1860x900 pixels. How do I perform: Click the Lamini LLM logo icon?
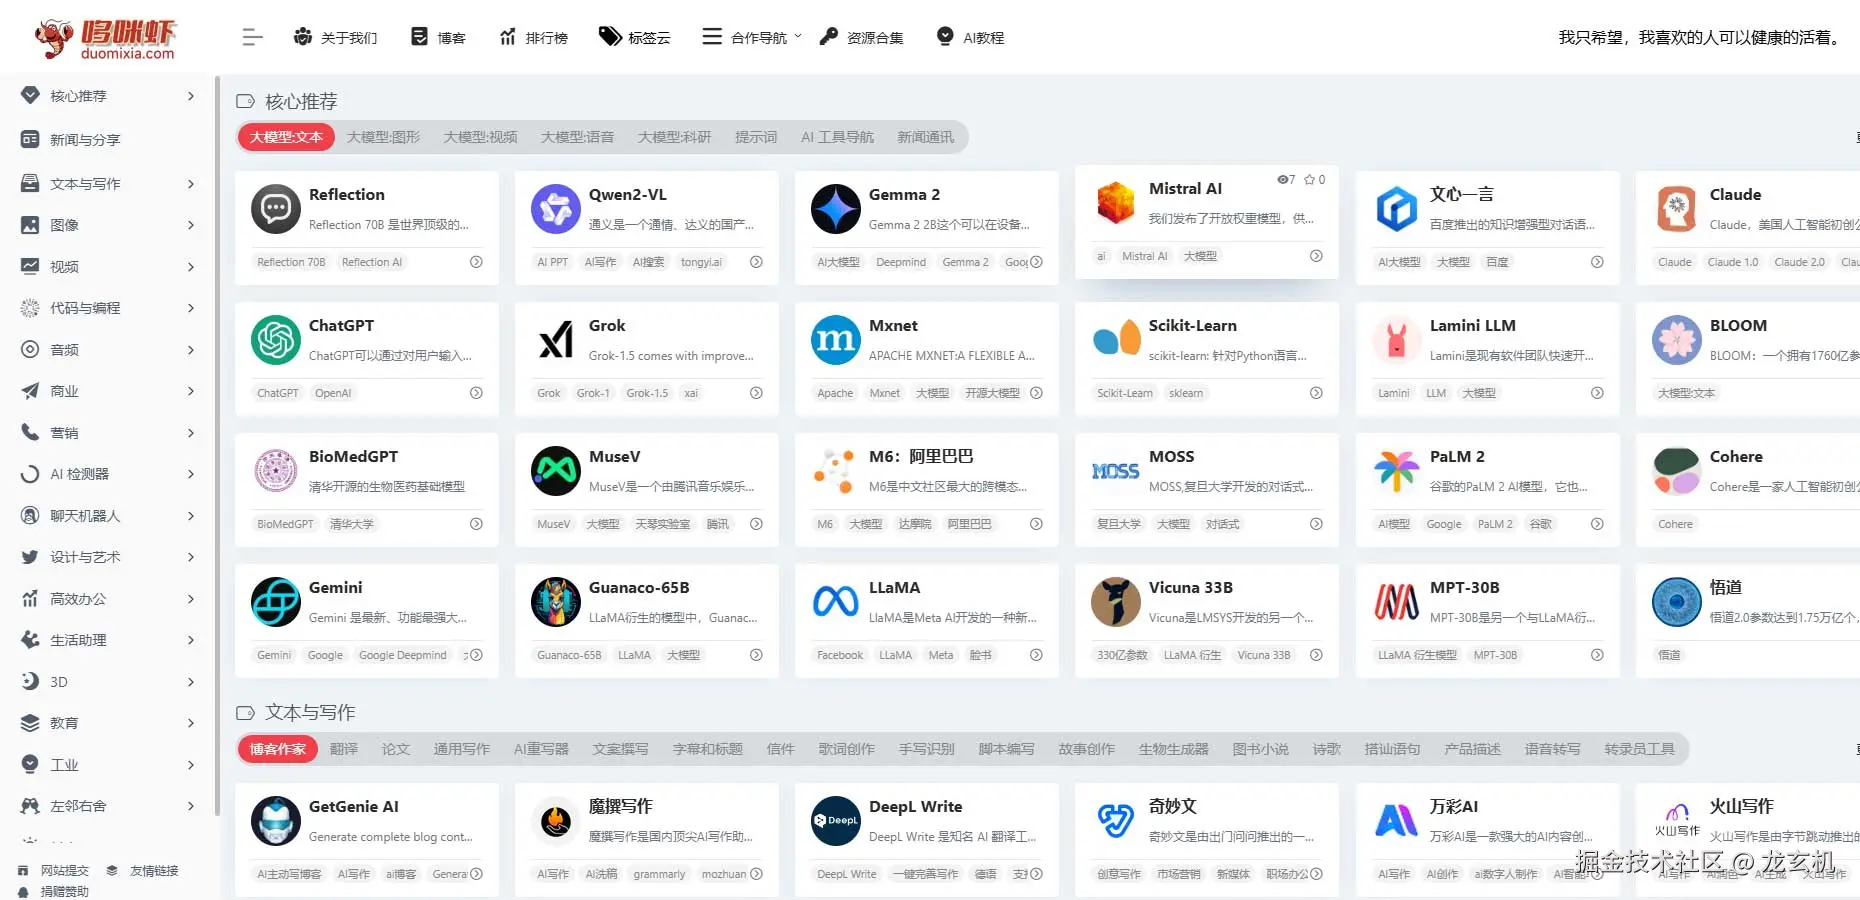(1397, 340)
